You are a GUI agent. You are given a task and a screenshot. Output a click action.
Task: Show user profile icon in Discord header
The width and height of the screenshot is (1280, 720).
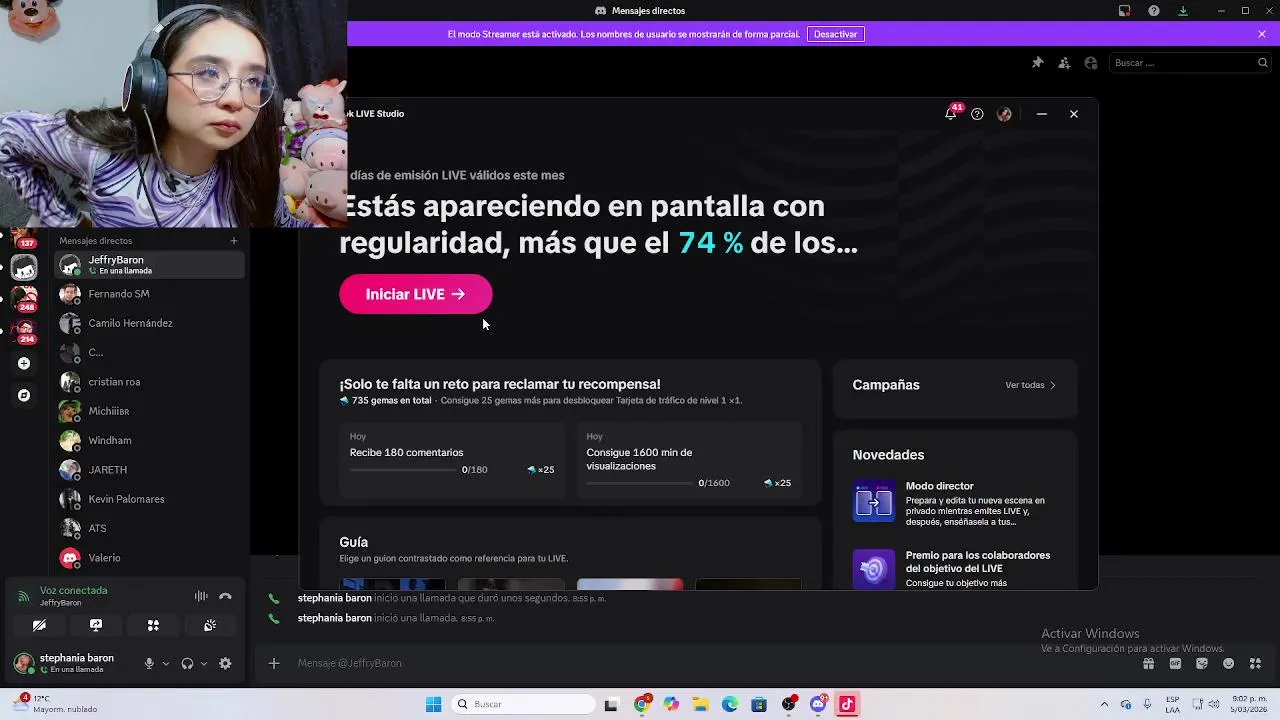click(1091, 62)
